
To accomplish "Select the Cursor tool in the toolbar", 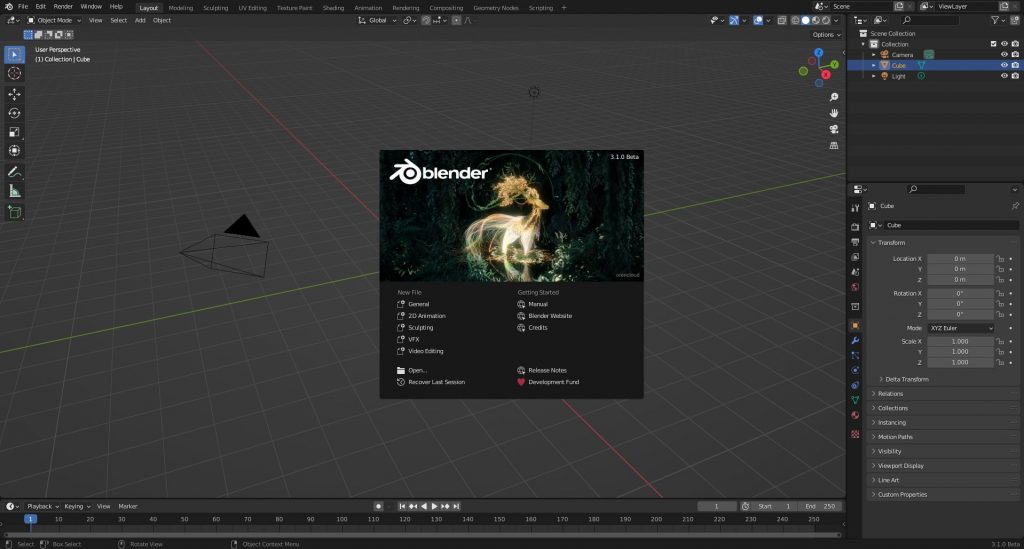I will click(x=14, y=74).
